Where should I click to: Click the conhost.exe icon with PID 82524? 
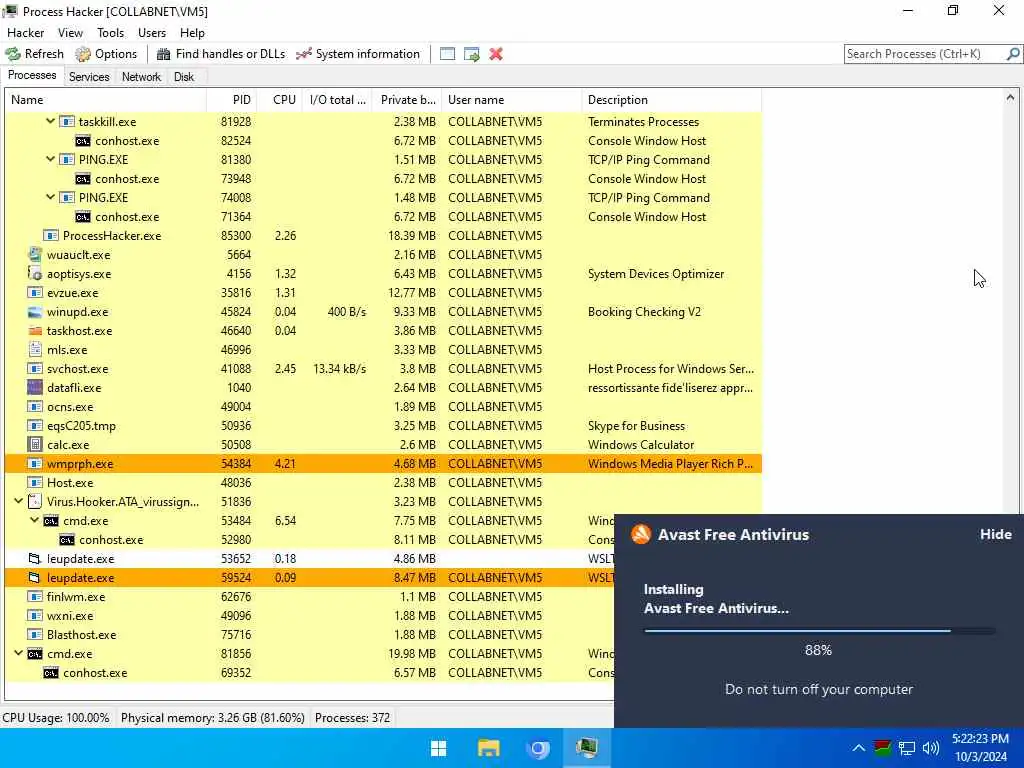[x=83, y=140]
